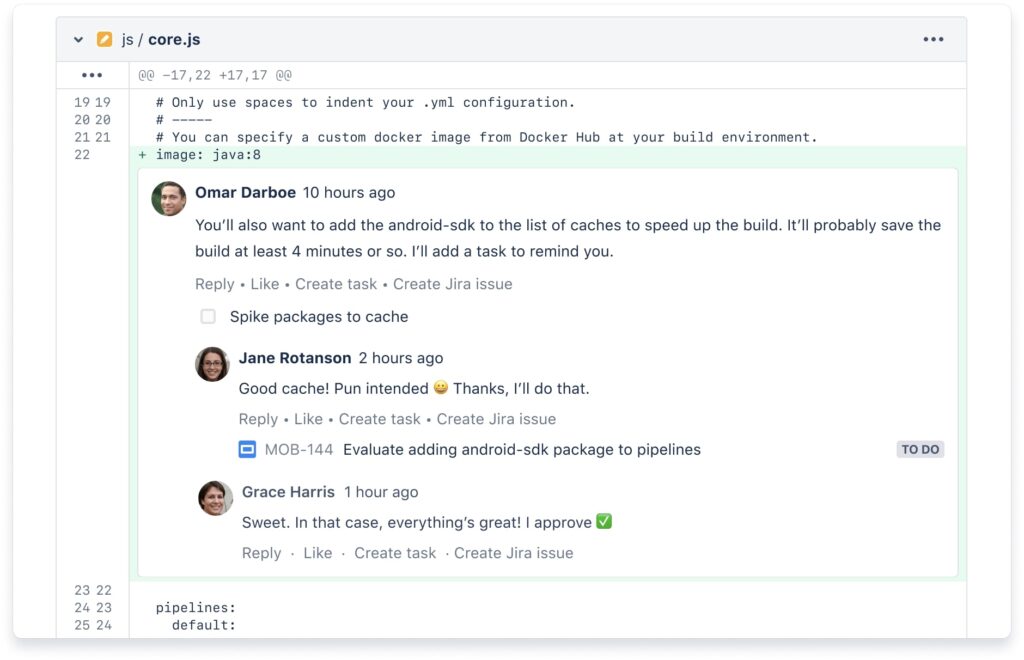
Task: Click Omar Darboe's profile avatar
Action: click(x=168, y=199)
